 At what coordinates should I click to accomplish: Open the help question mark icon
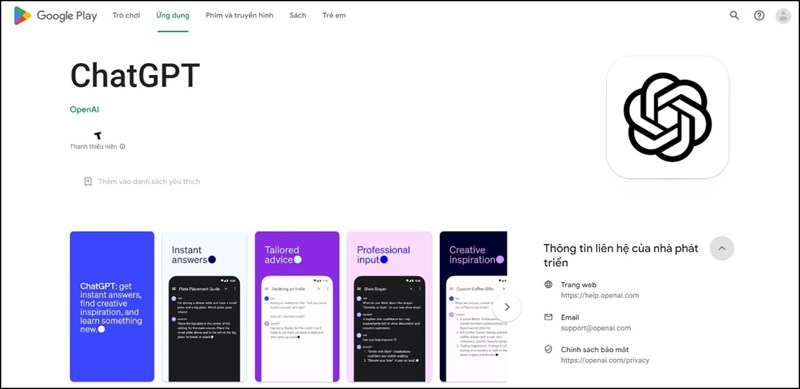(759, 15)
